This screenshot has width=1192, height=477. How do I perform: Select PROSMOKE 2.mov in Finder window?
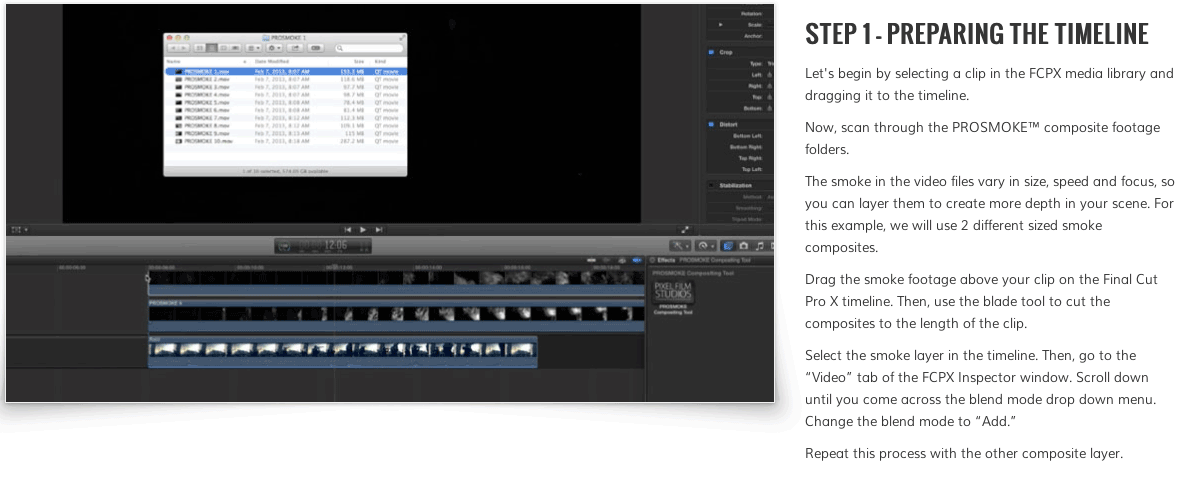(285, 79)
